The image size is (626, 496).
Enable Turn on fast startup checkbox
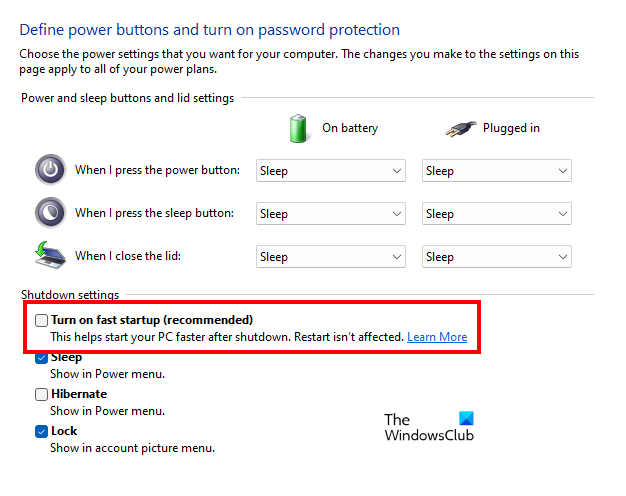41,320
